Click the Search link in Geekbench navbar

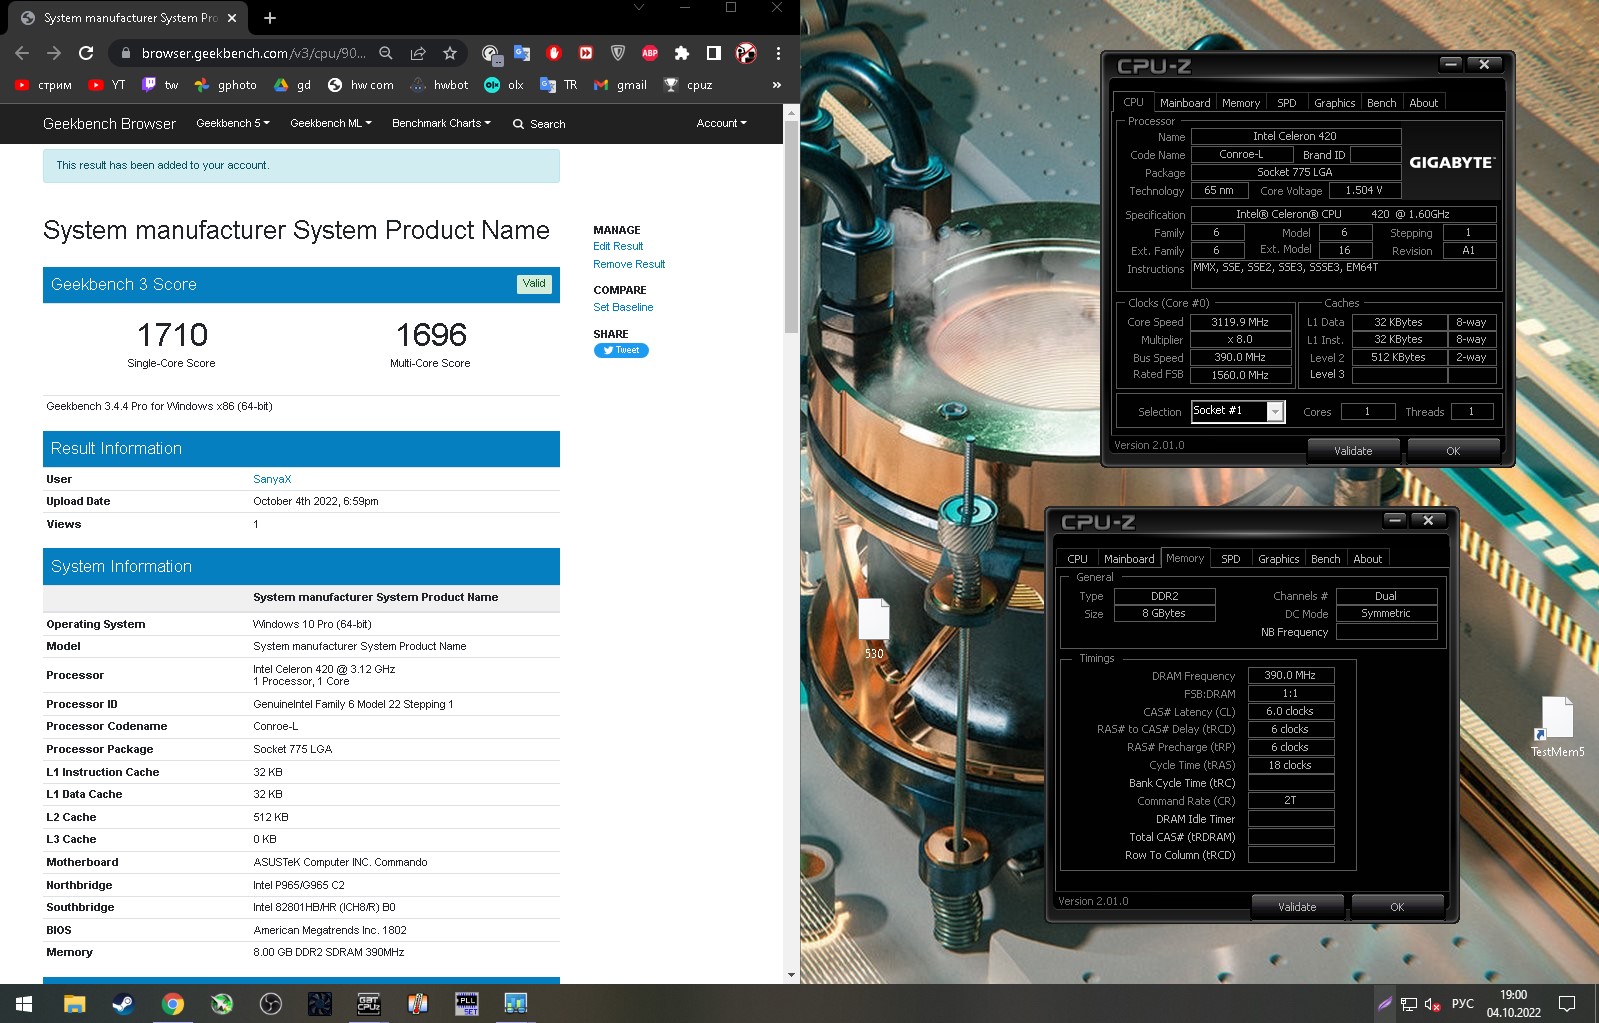(539, 124)
